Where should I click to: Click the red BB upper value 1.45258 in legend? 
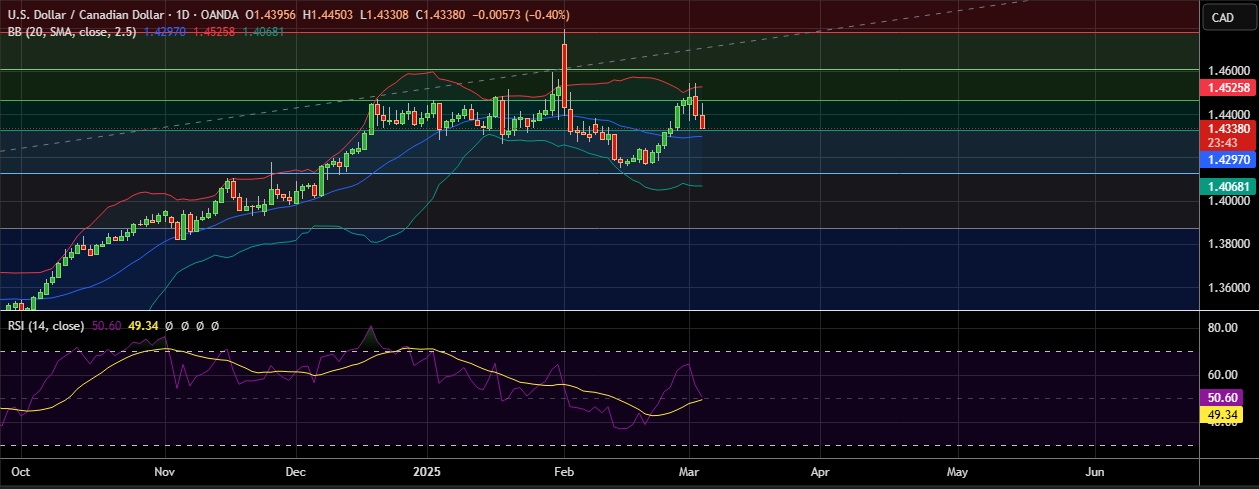click(213, 32)
